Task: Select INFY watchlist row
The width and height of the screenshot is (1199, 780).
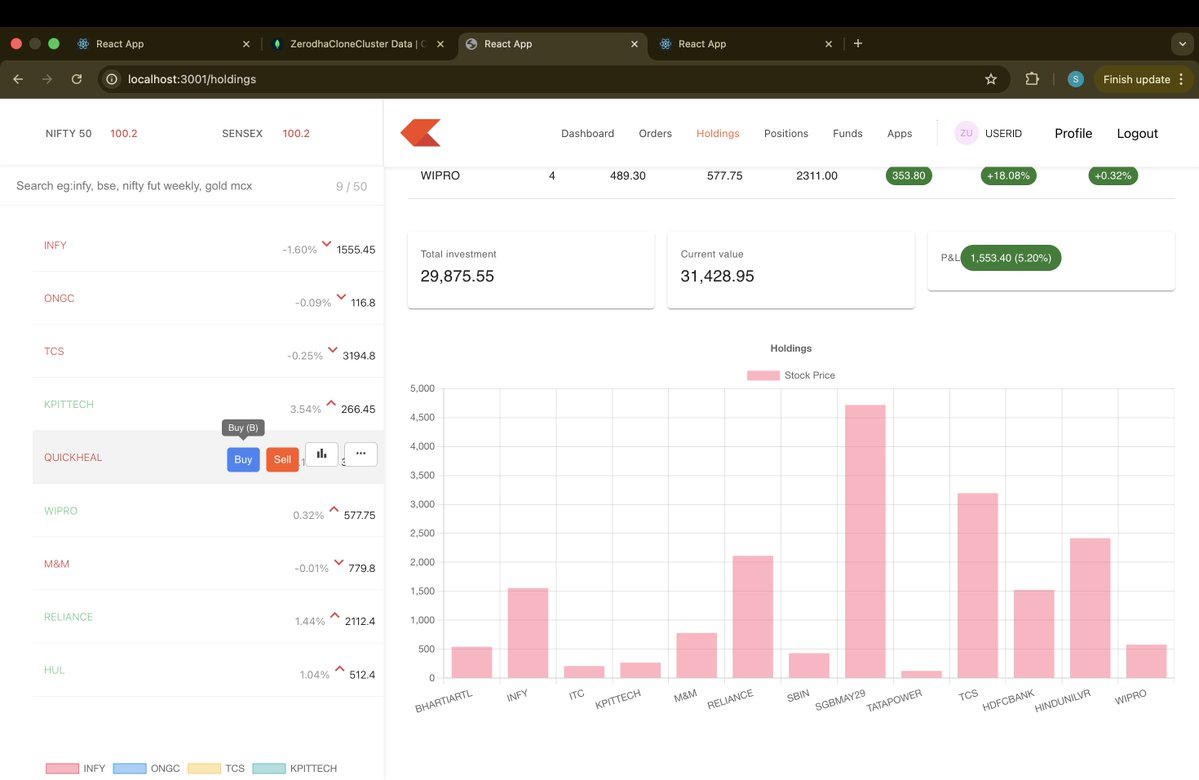Action: point(208,245)
